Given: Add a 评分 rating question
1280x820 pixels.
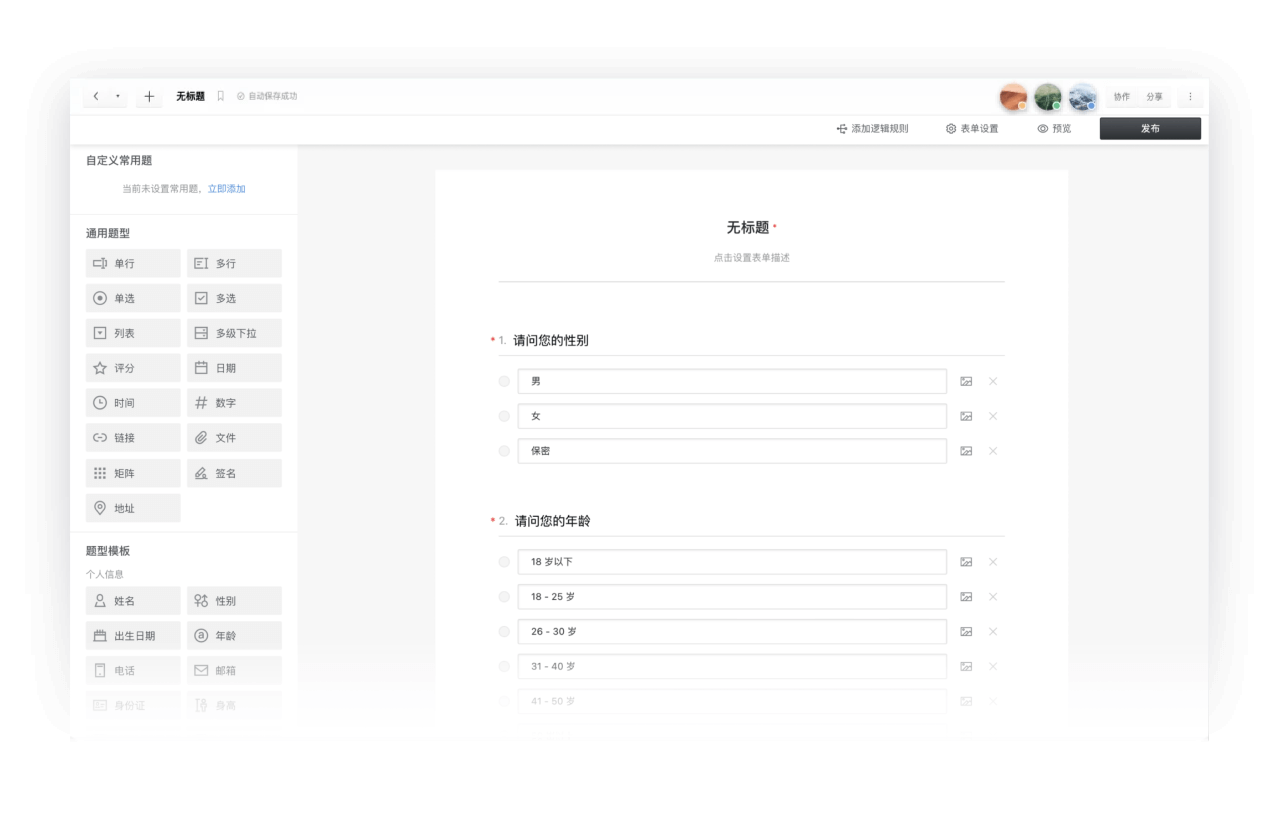Looking at the screenshot, I should click(x=133, y=369).
